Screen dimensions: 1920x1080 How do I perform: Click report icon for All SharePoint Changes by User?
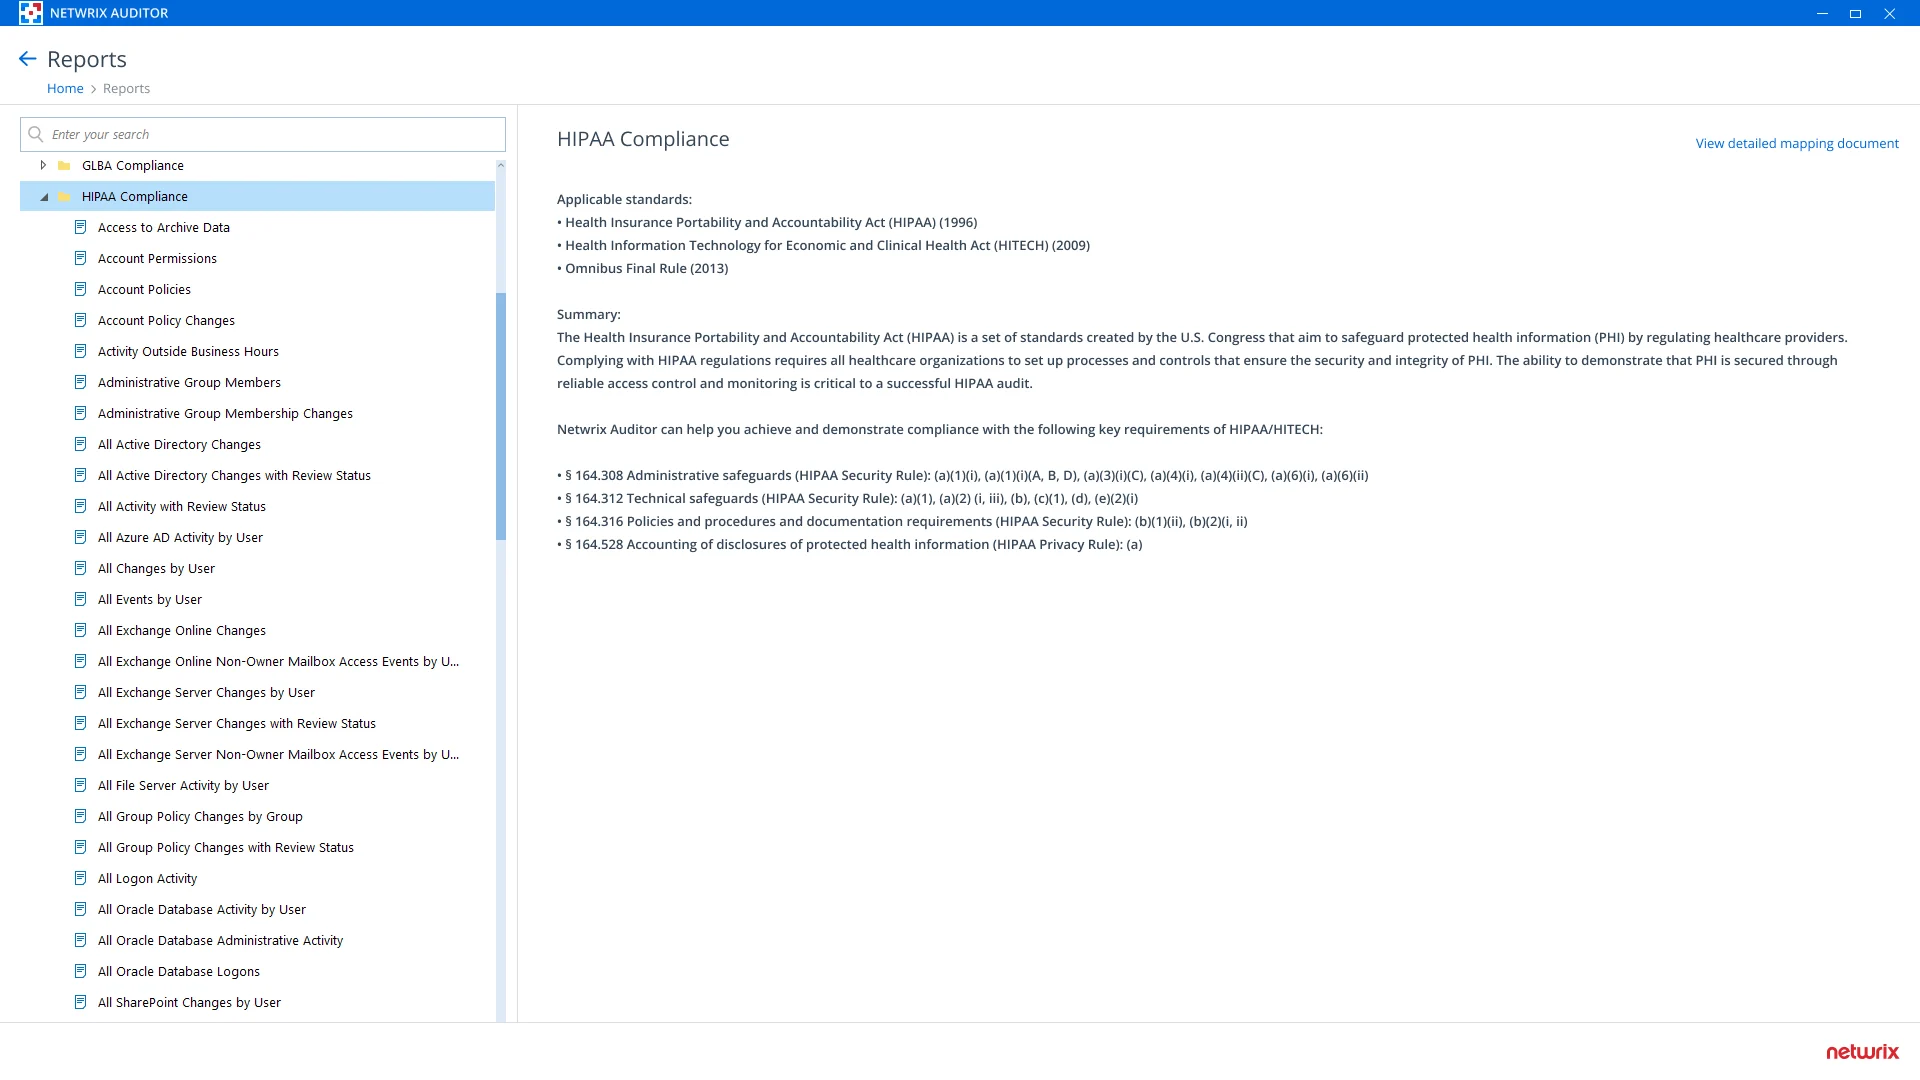pos(81,1002)
